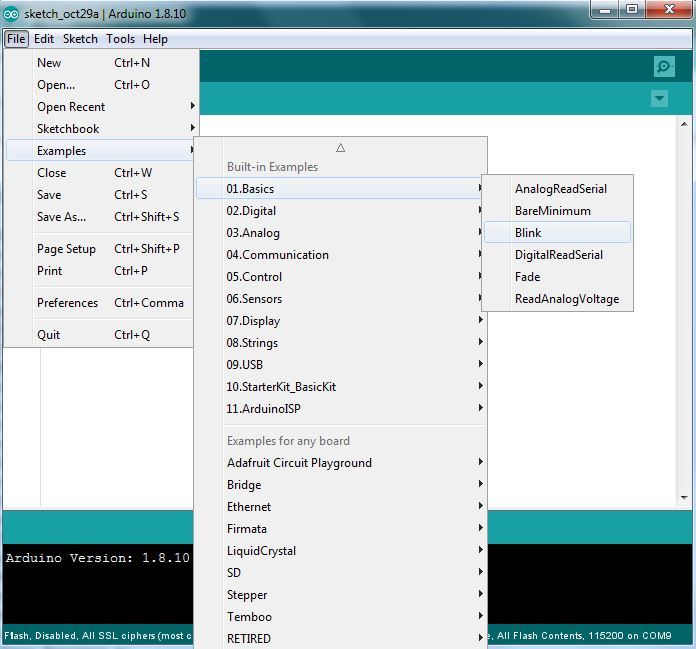
Task: Open the BareMinimum example
Action: [x=557, y=211]
